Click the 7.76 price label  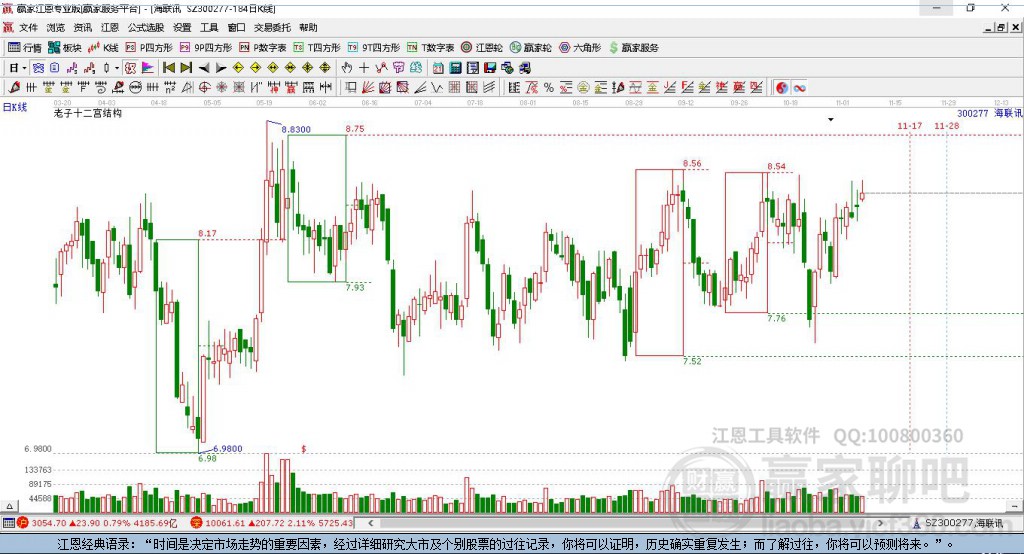[x=776, y=318]
